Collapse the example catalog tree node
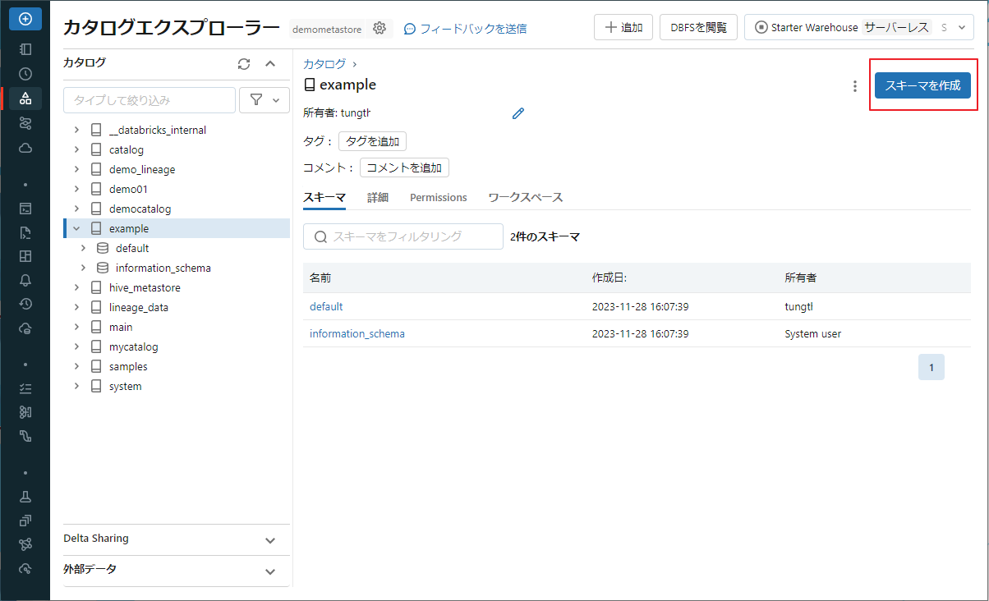The width and height of the screenshot is (989, 601). [77, 229]
